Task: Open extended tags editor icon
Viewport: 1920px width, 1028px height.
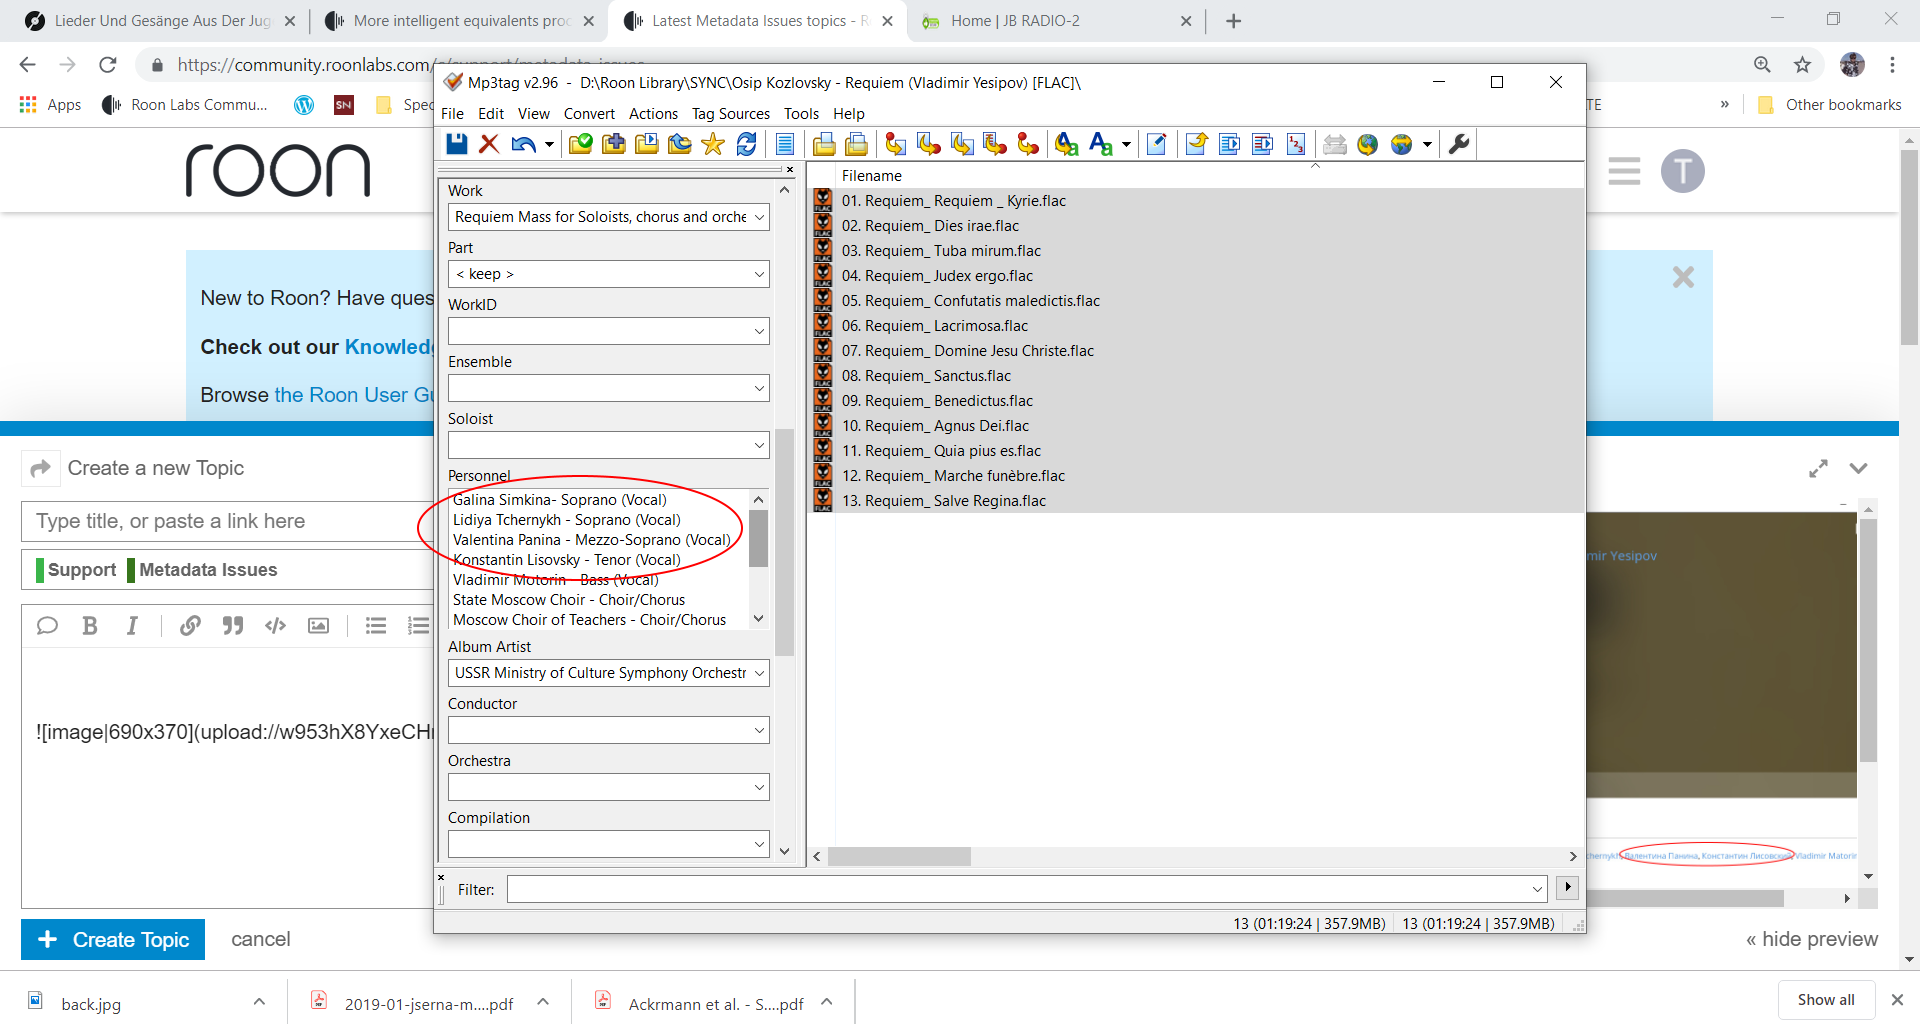Action: 1157,144
